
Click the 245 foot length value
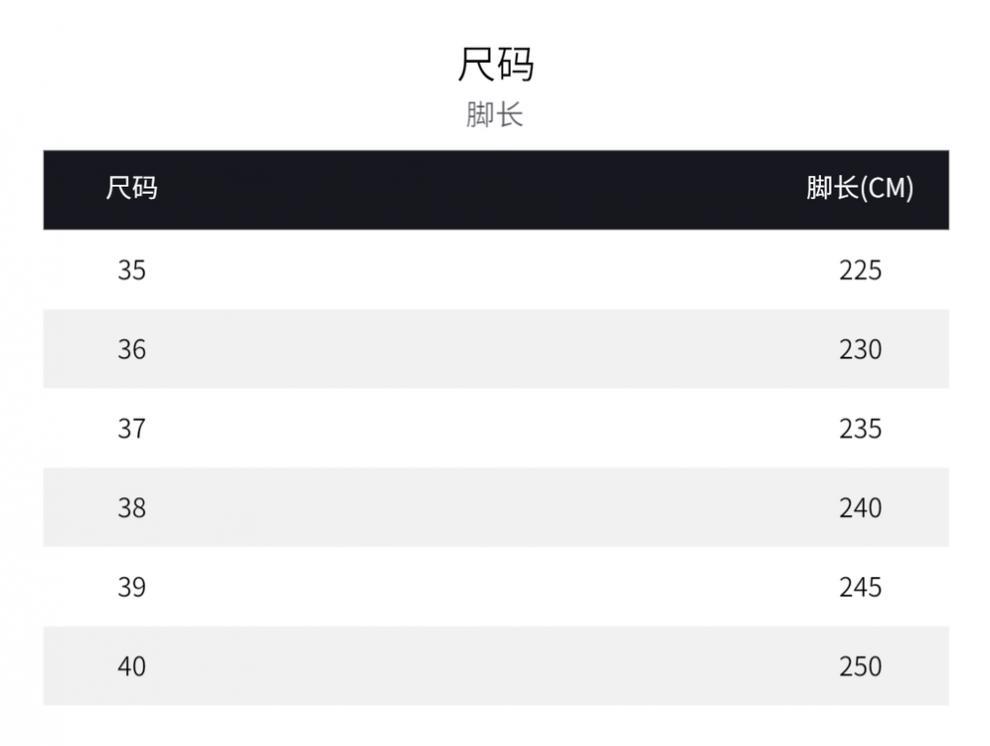point(860,587)
